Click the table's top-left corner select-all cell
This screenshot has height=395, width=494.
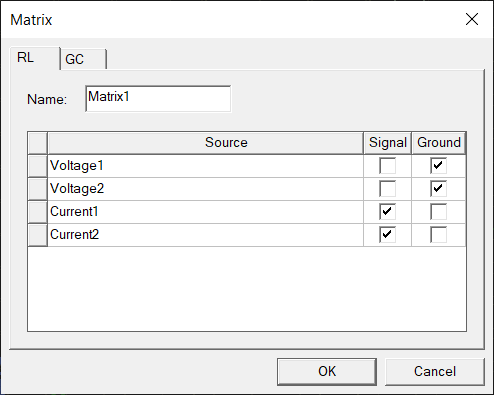[37, 143]
